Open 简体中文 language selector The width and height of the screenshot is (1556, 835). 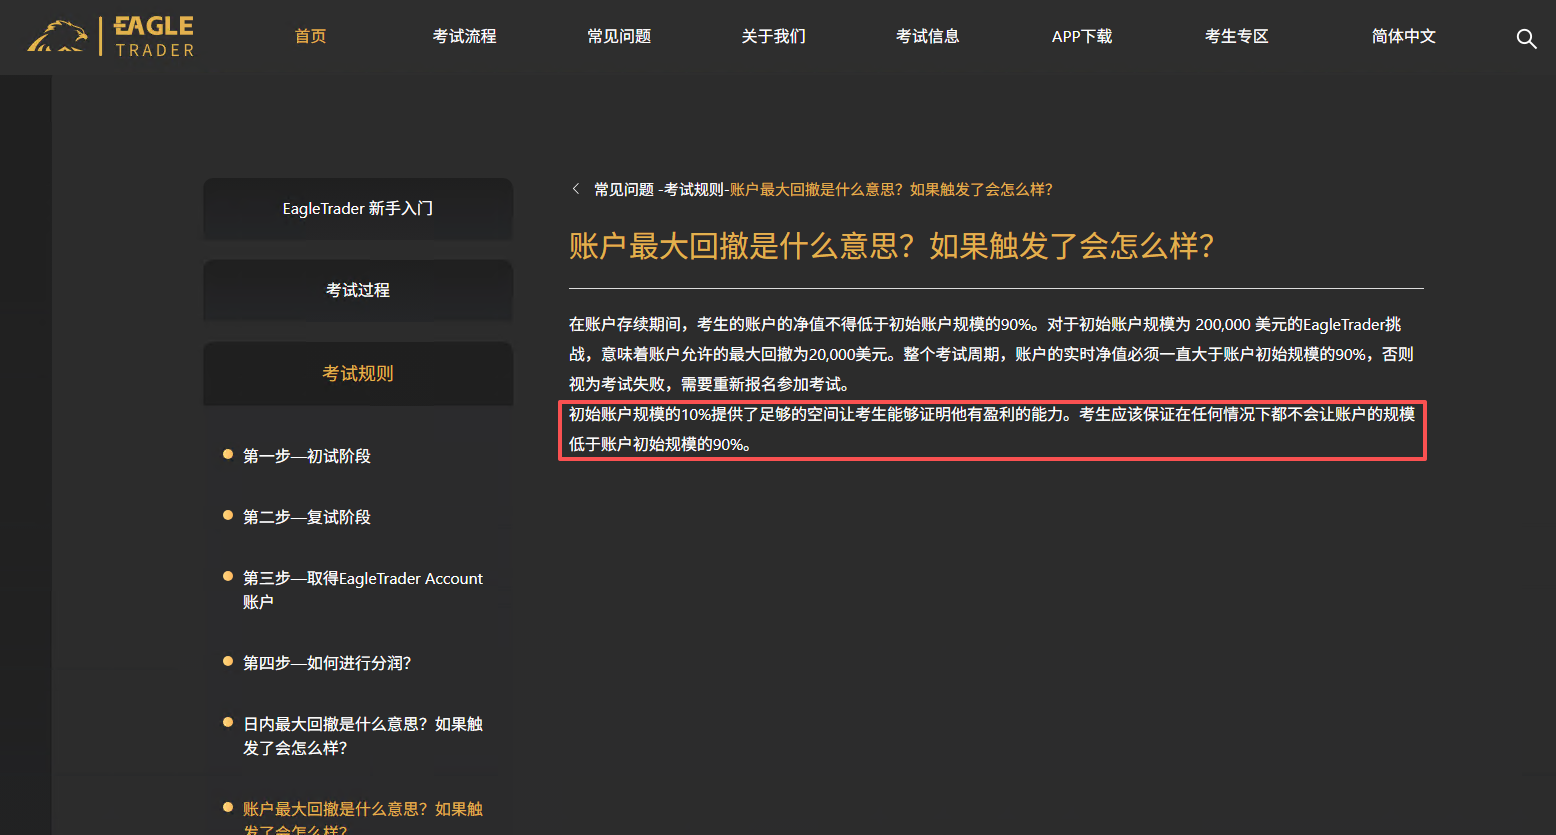point(1403,36)
